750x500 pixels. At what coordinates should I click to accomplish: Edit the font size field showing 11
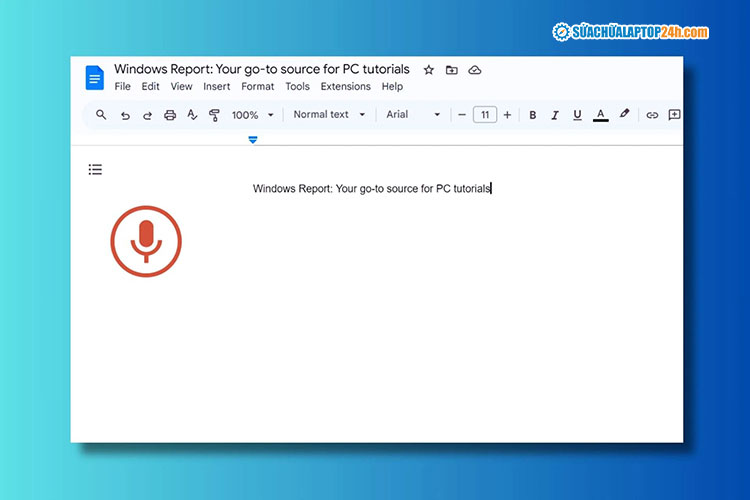point(485,115)
